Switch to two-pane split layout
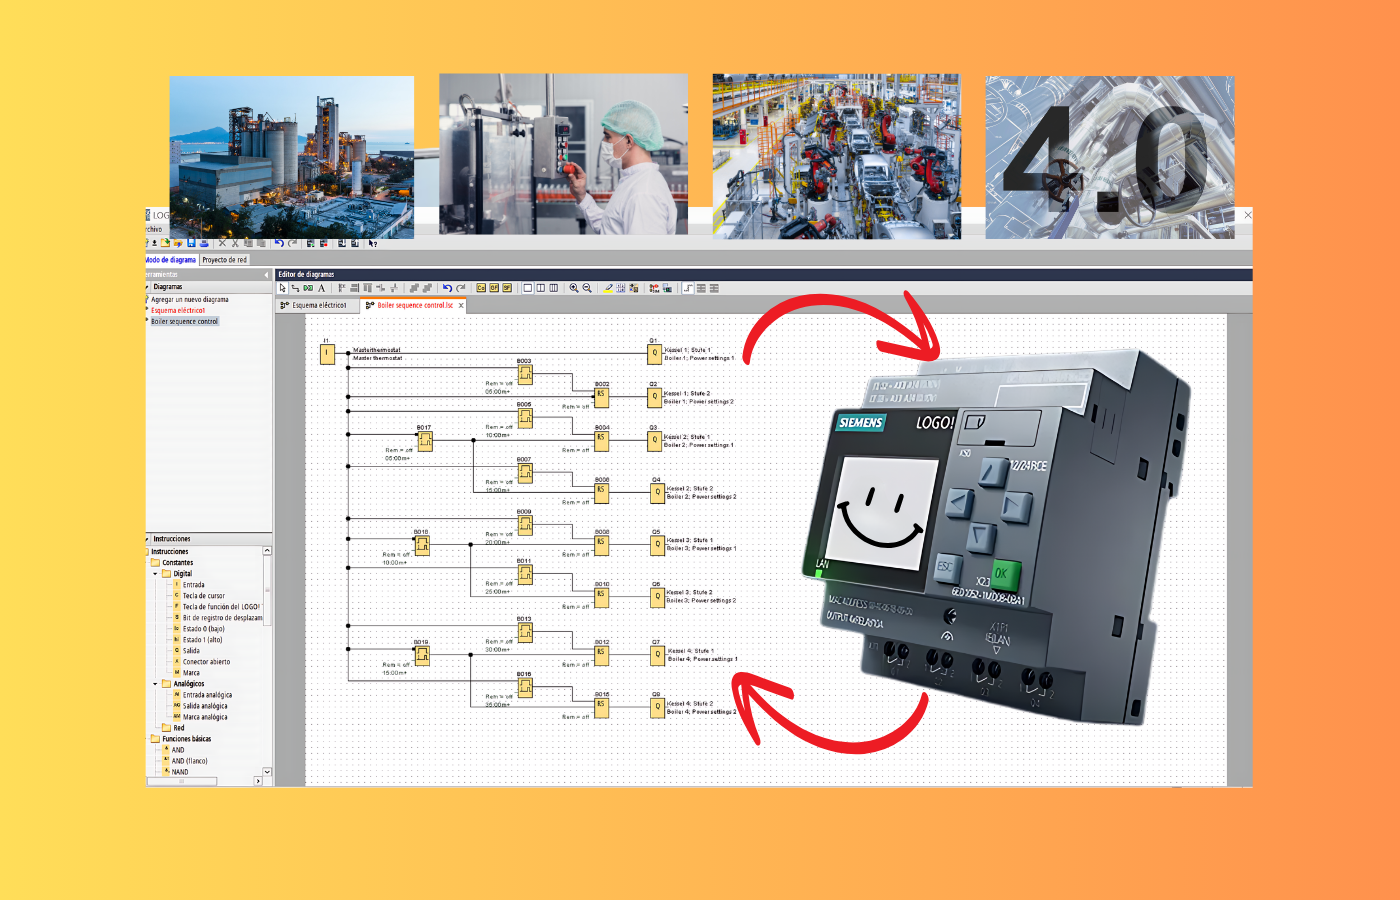 point(541,288)
